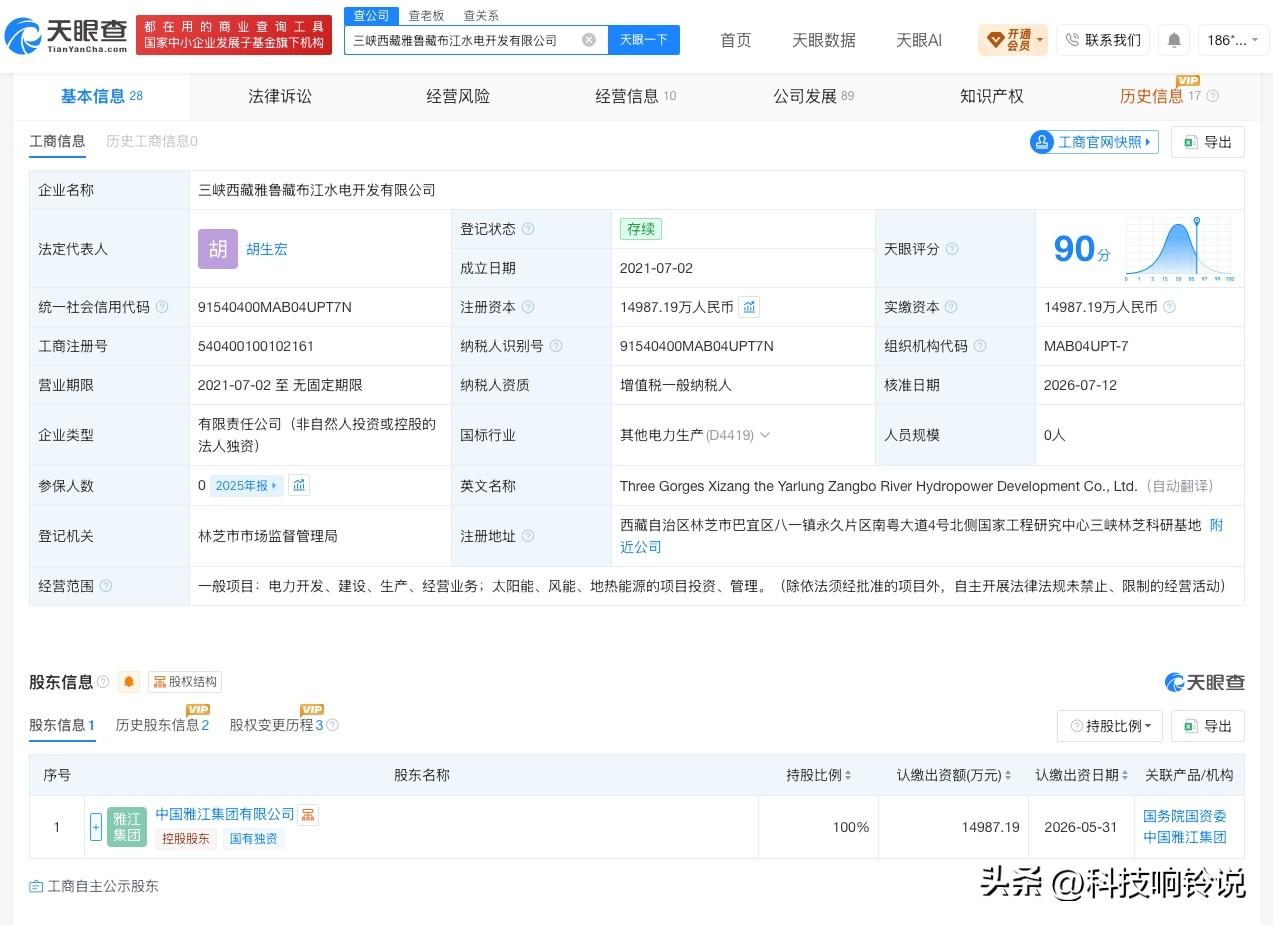Click the help icon next to 统一社会信用代码
Screen dimensions: 1273x925
(162, 307)
